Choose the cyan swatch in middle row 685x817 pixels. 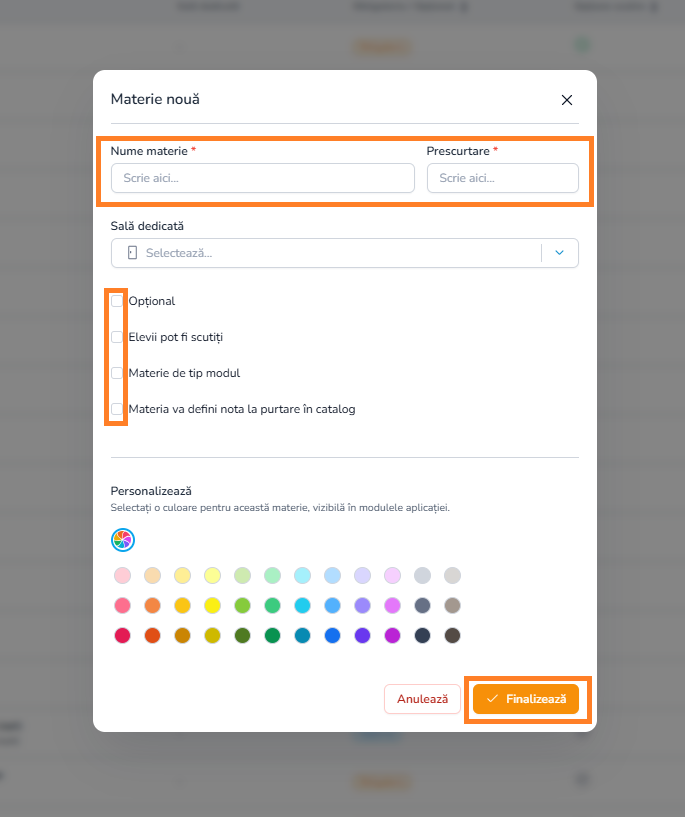coord(302,605)
